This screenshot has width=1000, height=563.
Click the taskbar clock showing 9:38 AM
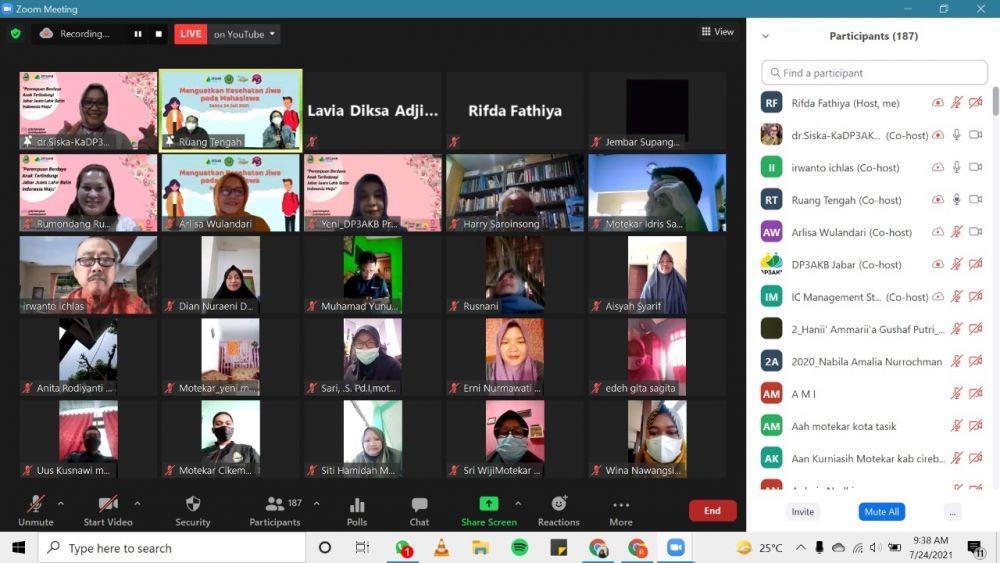[930, 548]
